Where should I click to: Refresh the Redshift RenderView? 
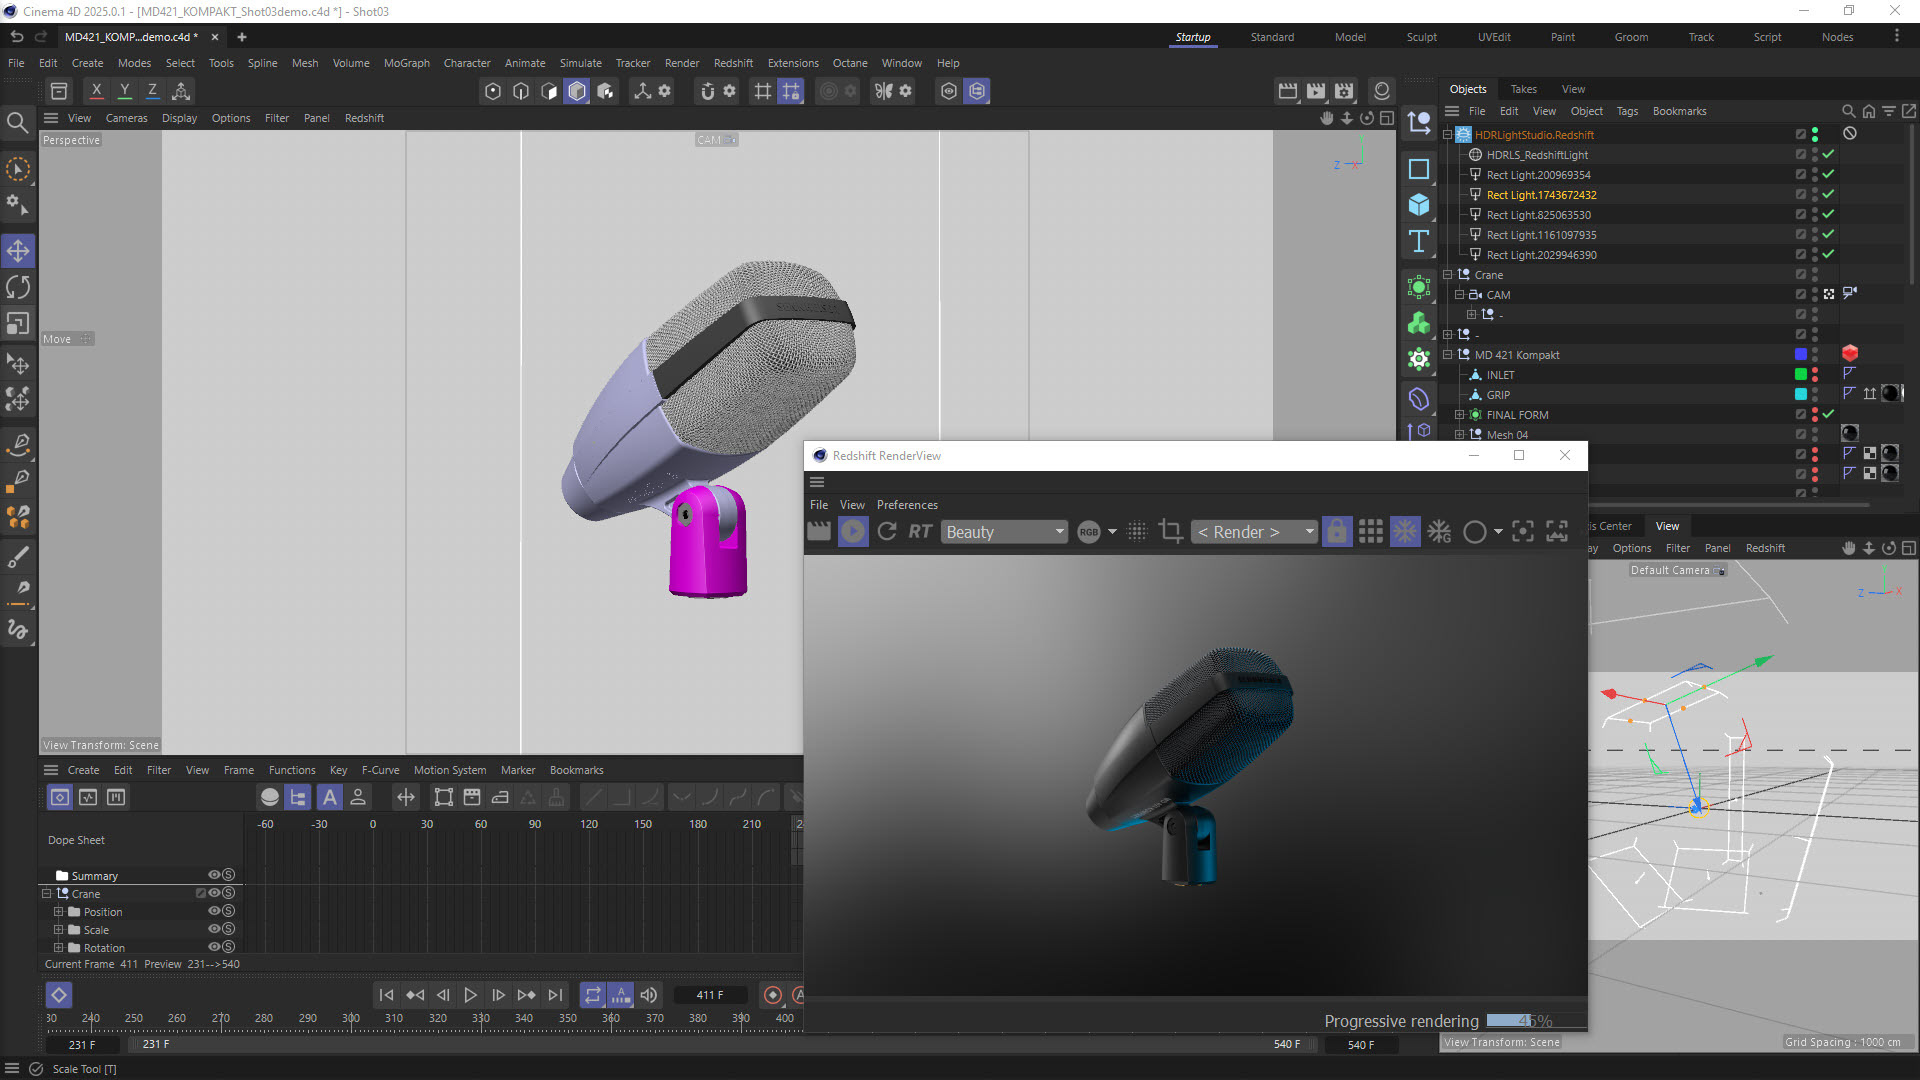(887, 532)
